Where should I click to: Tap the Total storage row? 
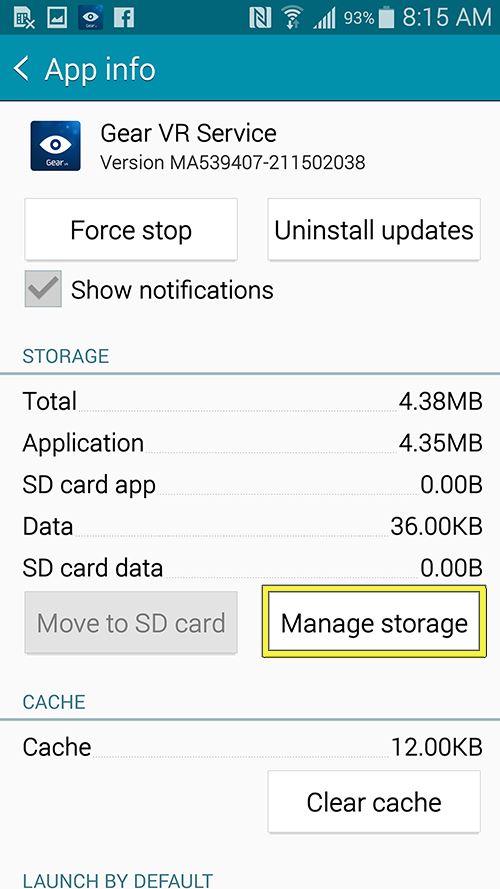[x=252, y=401]
